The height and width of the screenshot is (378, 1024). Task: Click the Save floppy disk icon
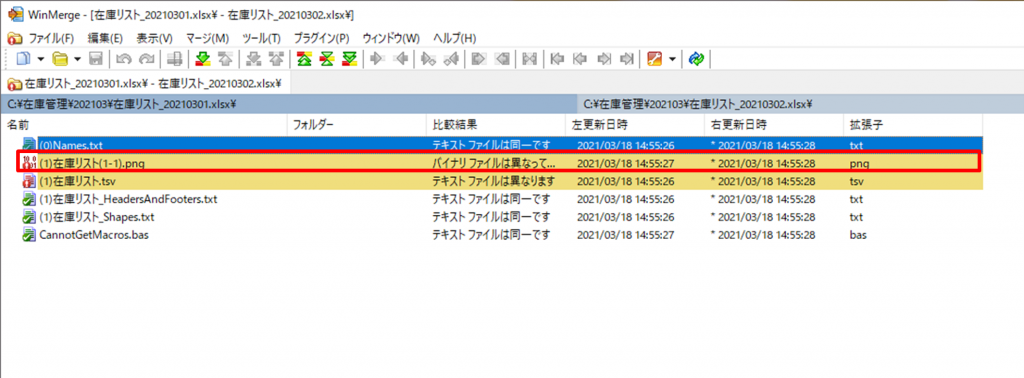click(x=95, y=59)
